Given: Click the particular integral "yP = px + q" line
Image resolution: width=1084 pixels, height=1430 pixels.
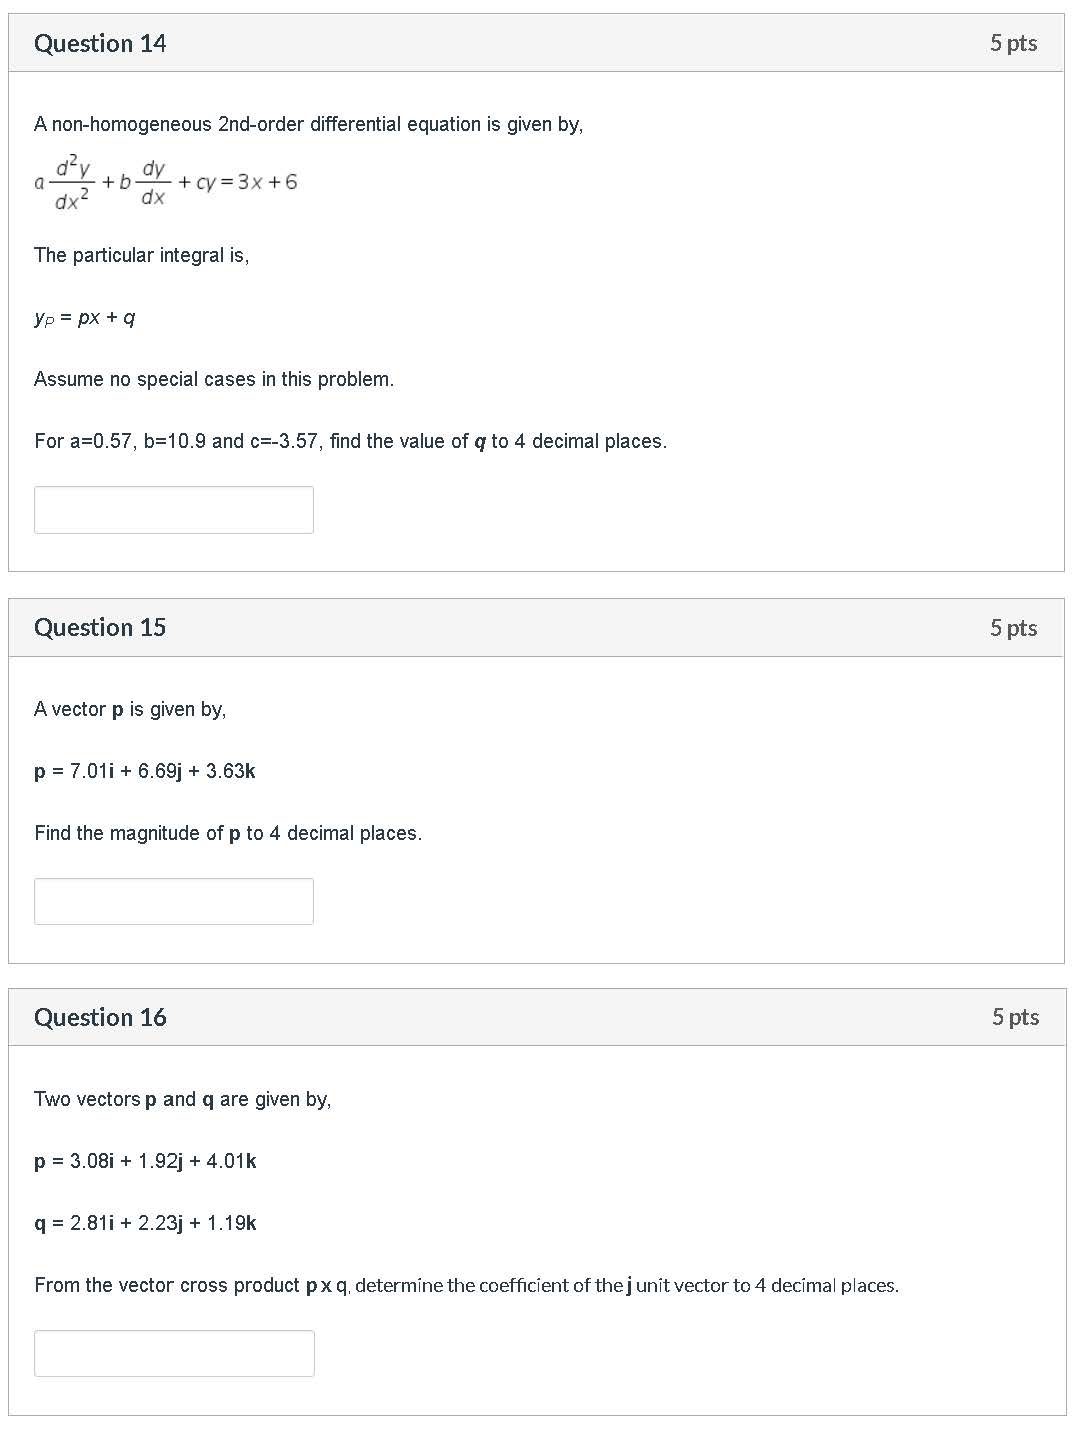Looking at the screenshot, I should pos(85,318).
